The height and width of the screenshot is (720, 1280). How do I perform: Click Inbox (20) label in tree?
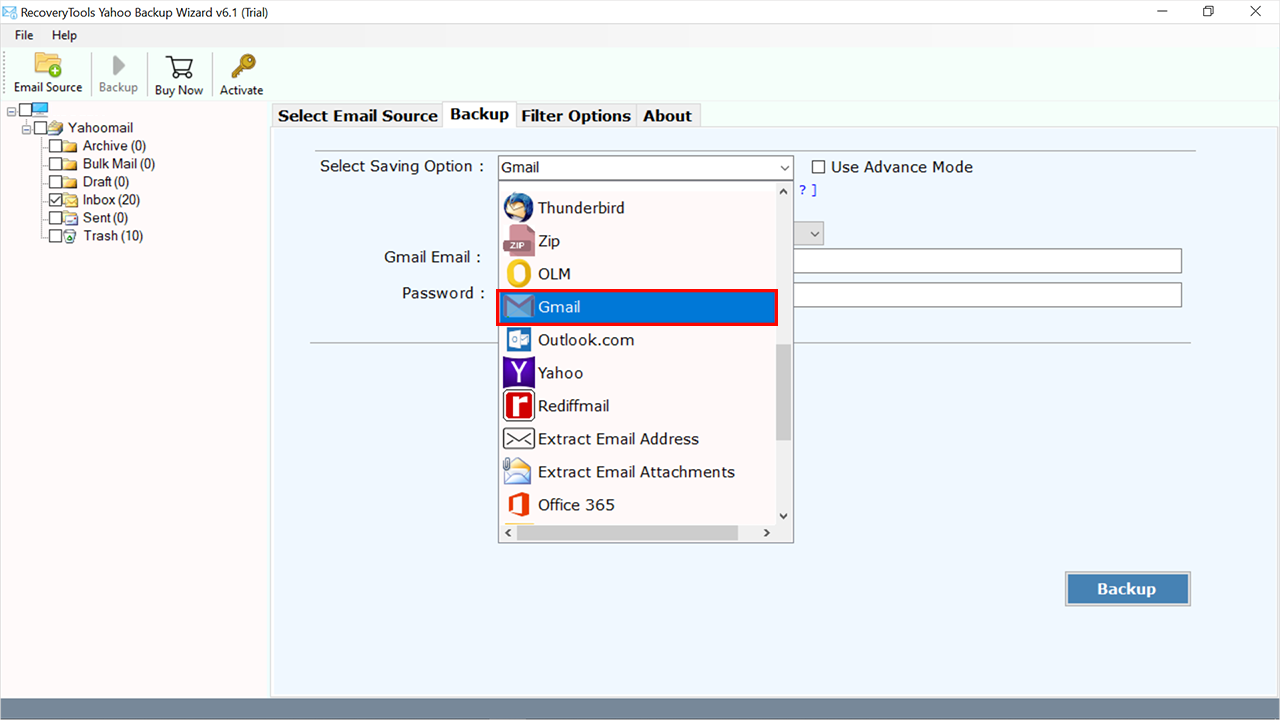click(112, 200)
